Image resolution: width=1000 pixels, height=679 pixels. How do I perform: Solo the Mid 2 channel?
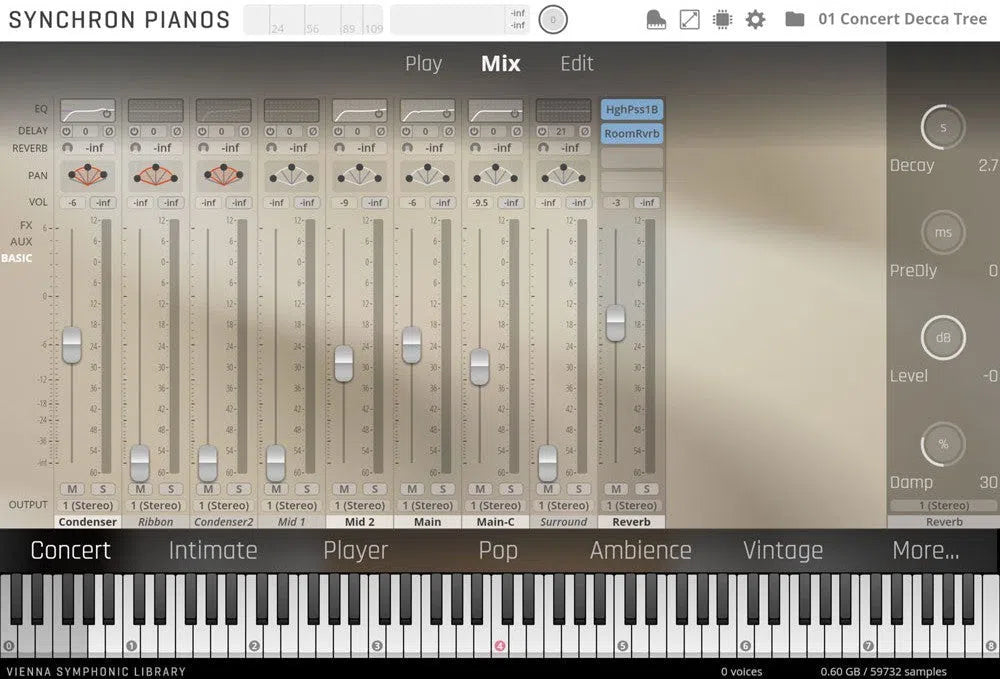click(x=374, y=489)
